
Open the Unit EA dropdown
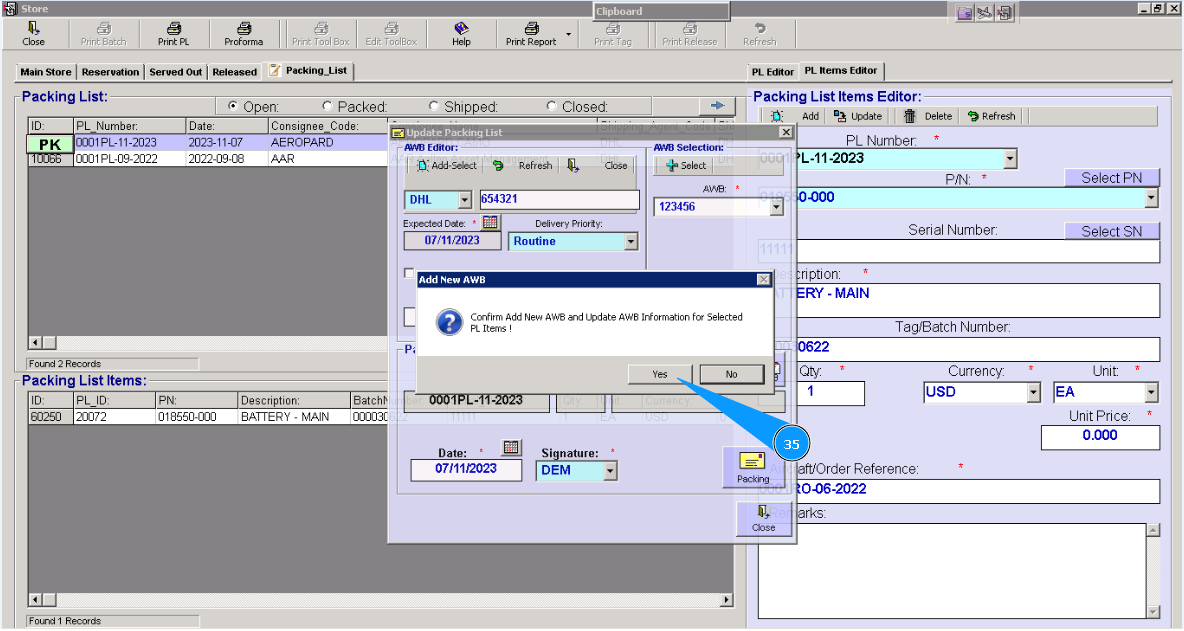(1151, 392)
